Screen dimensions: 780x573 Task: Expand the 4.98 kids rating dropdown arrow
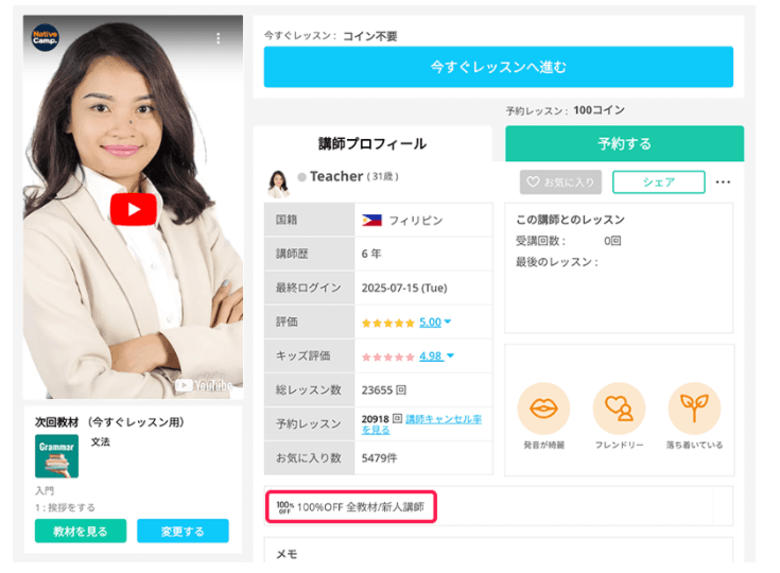pos(450,356)
